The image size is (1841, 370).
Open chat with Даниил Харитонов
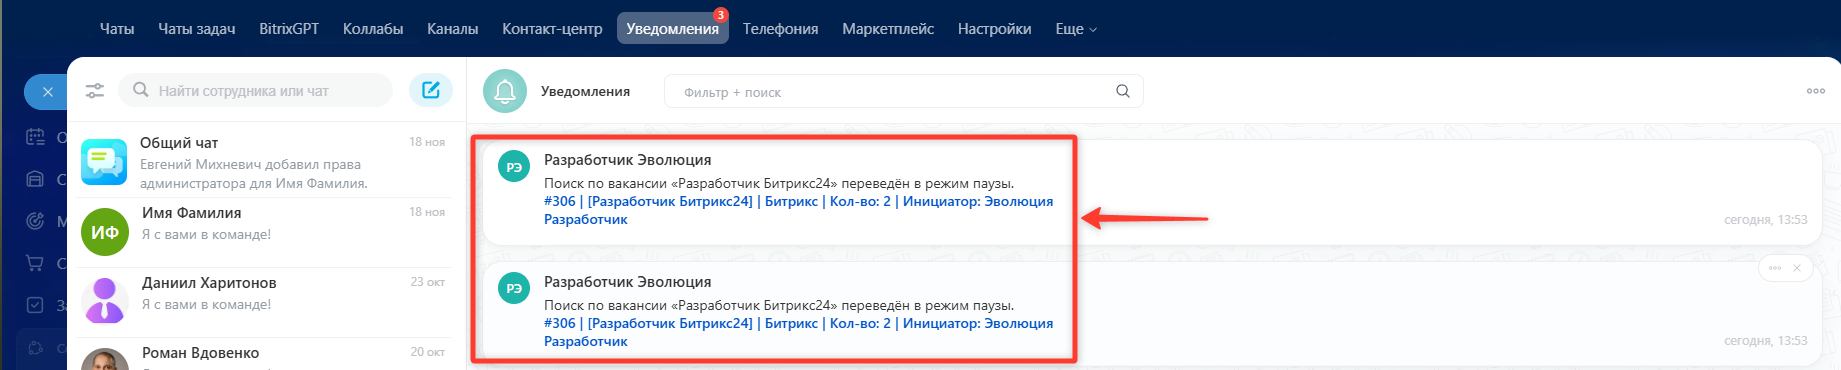click(x=267, y=302)
